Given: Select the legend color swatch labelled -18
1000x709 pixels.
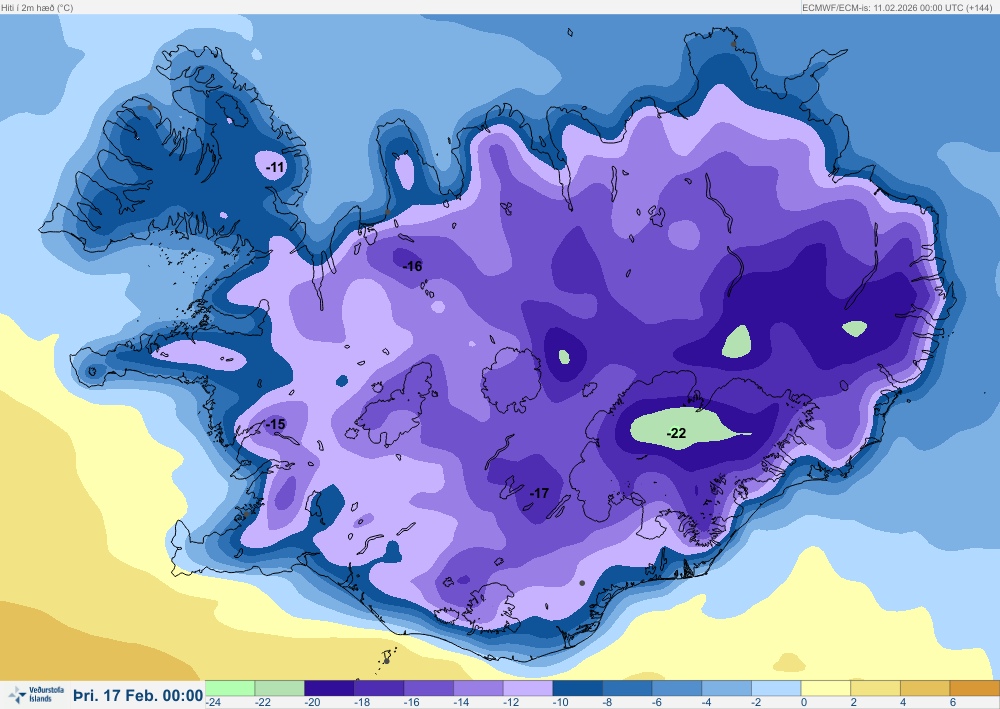Looking at the screenshot, I should coord(379,688).
